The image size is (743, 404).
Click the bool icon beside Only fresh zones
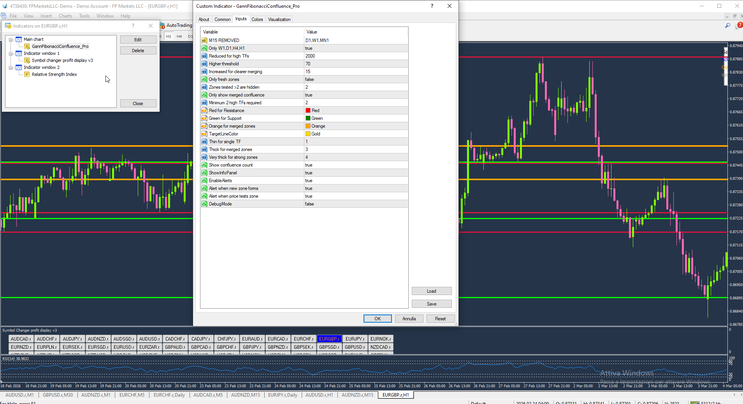(x=205, y=80)
